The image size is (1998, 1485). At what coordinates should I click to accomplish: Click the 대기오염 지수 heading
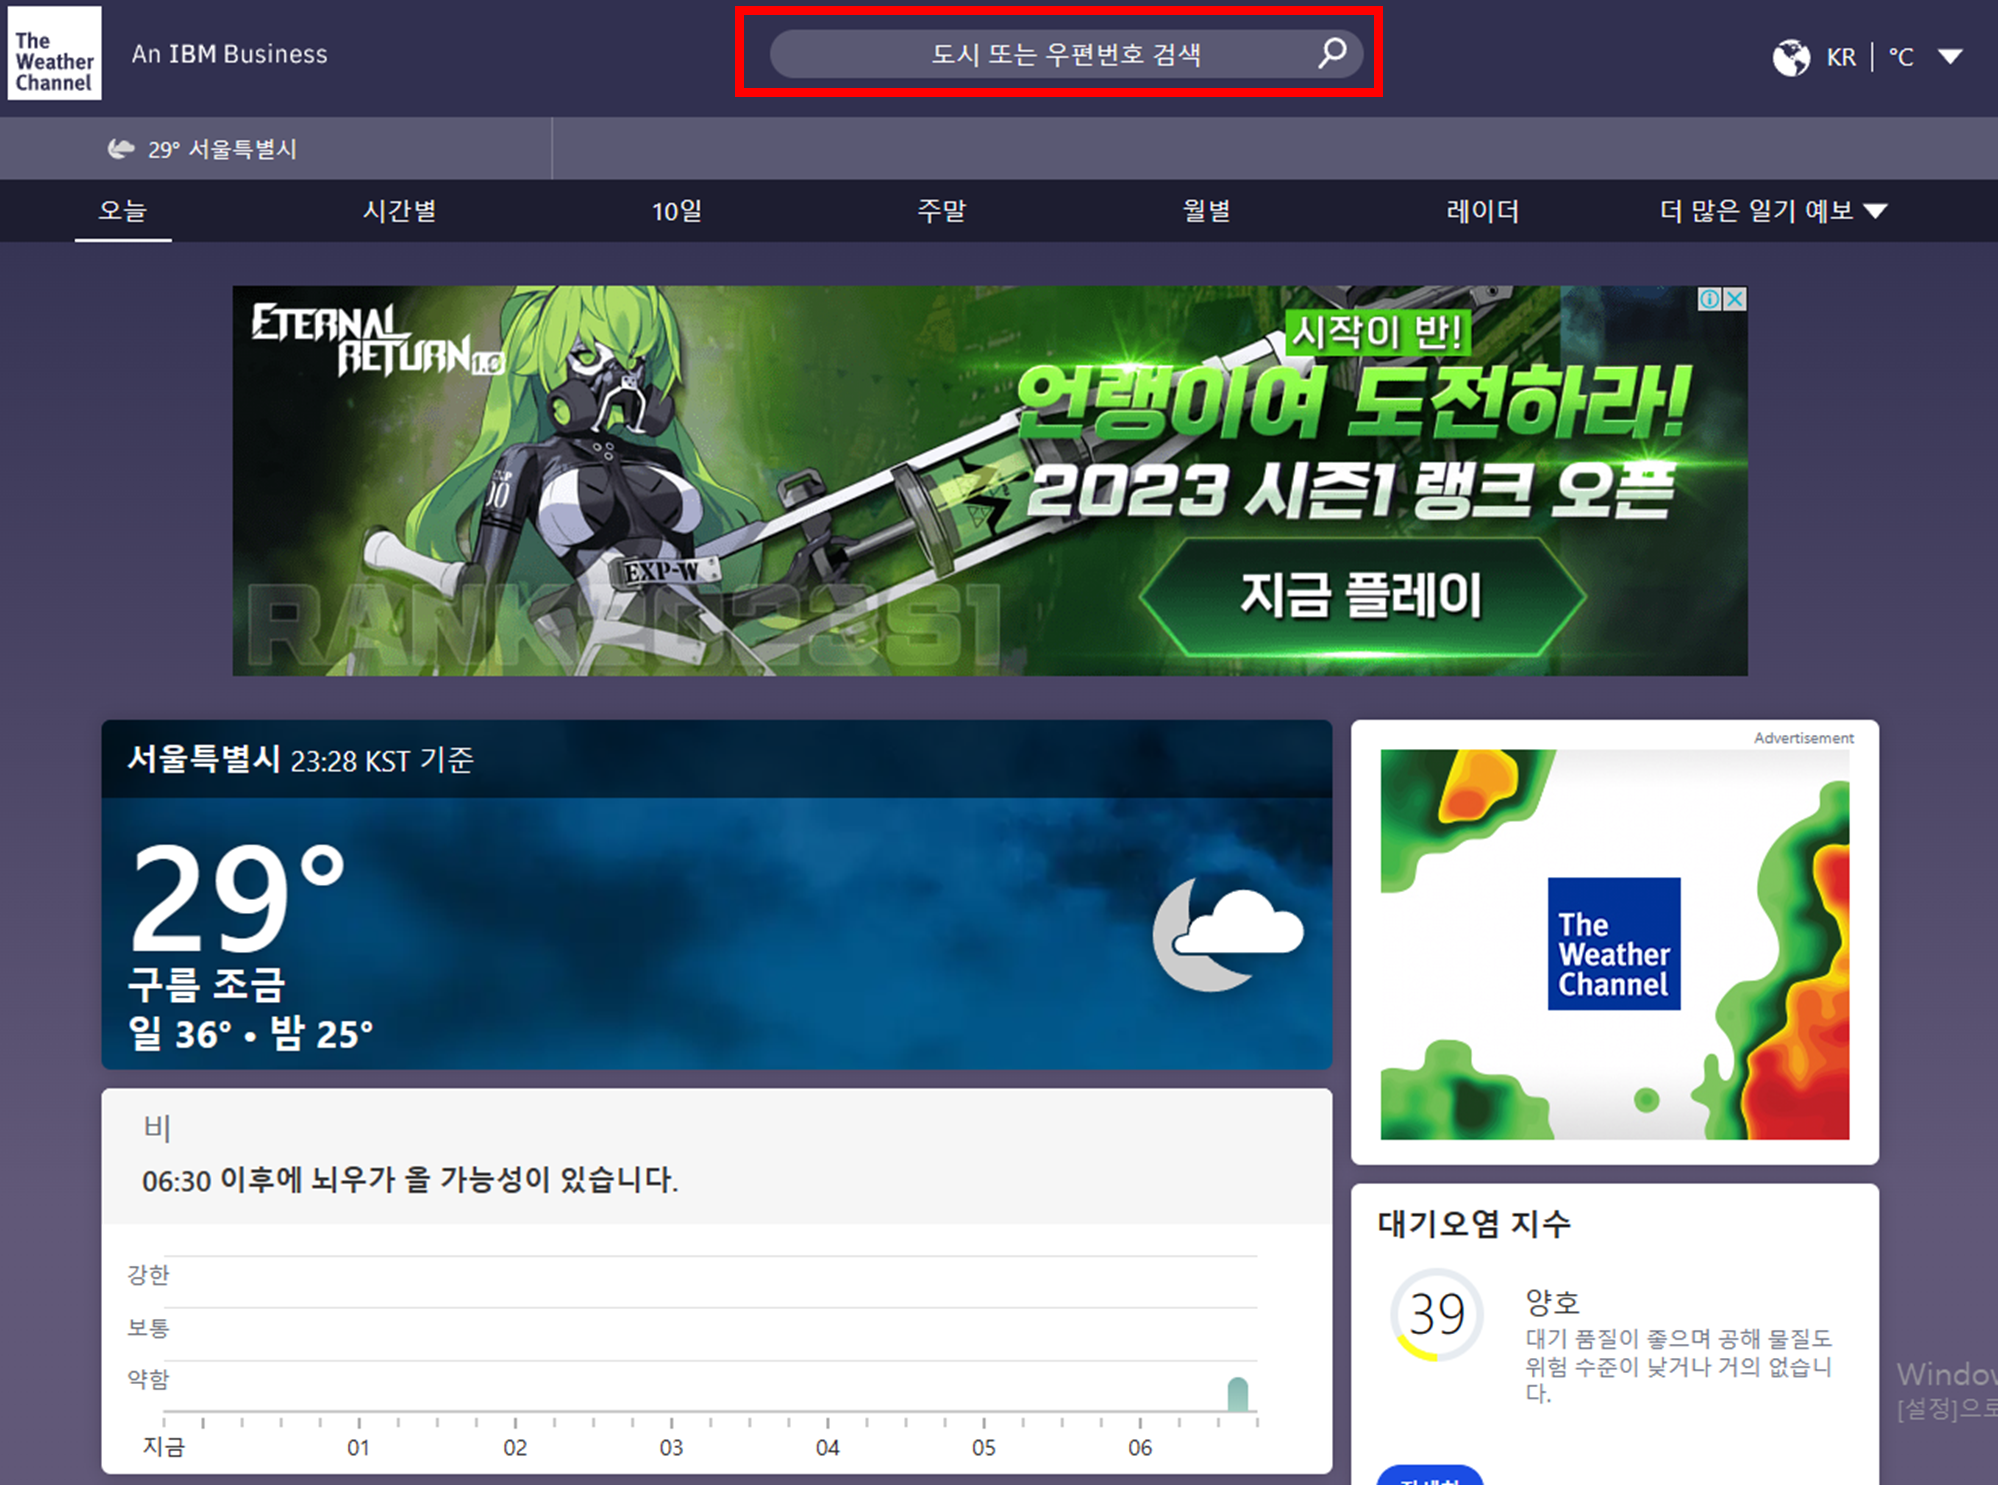1474,1223
